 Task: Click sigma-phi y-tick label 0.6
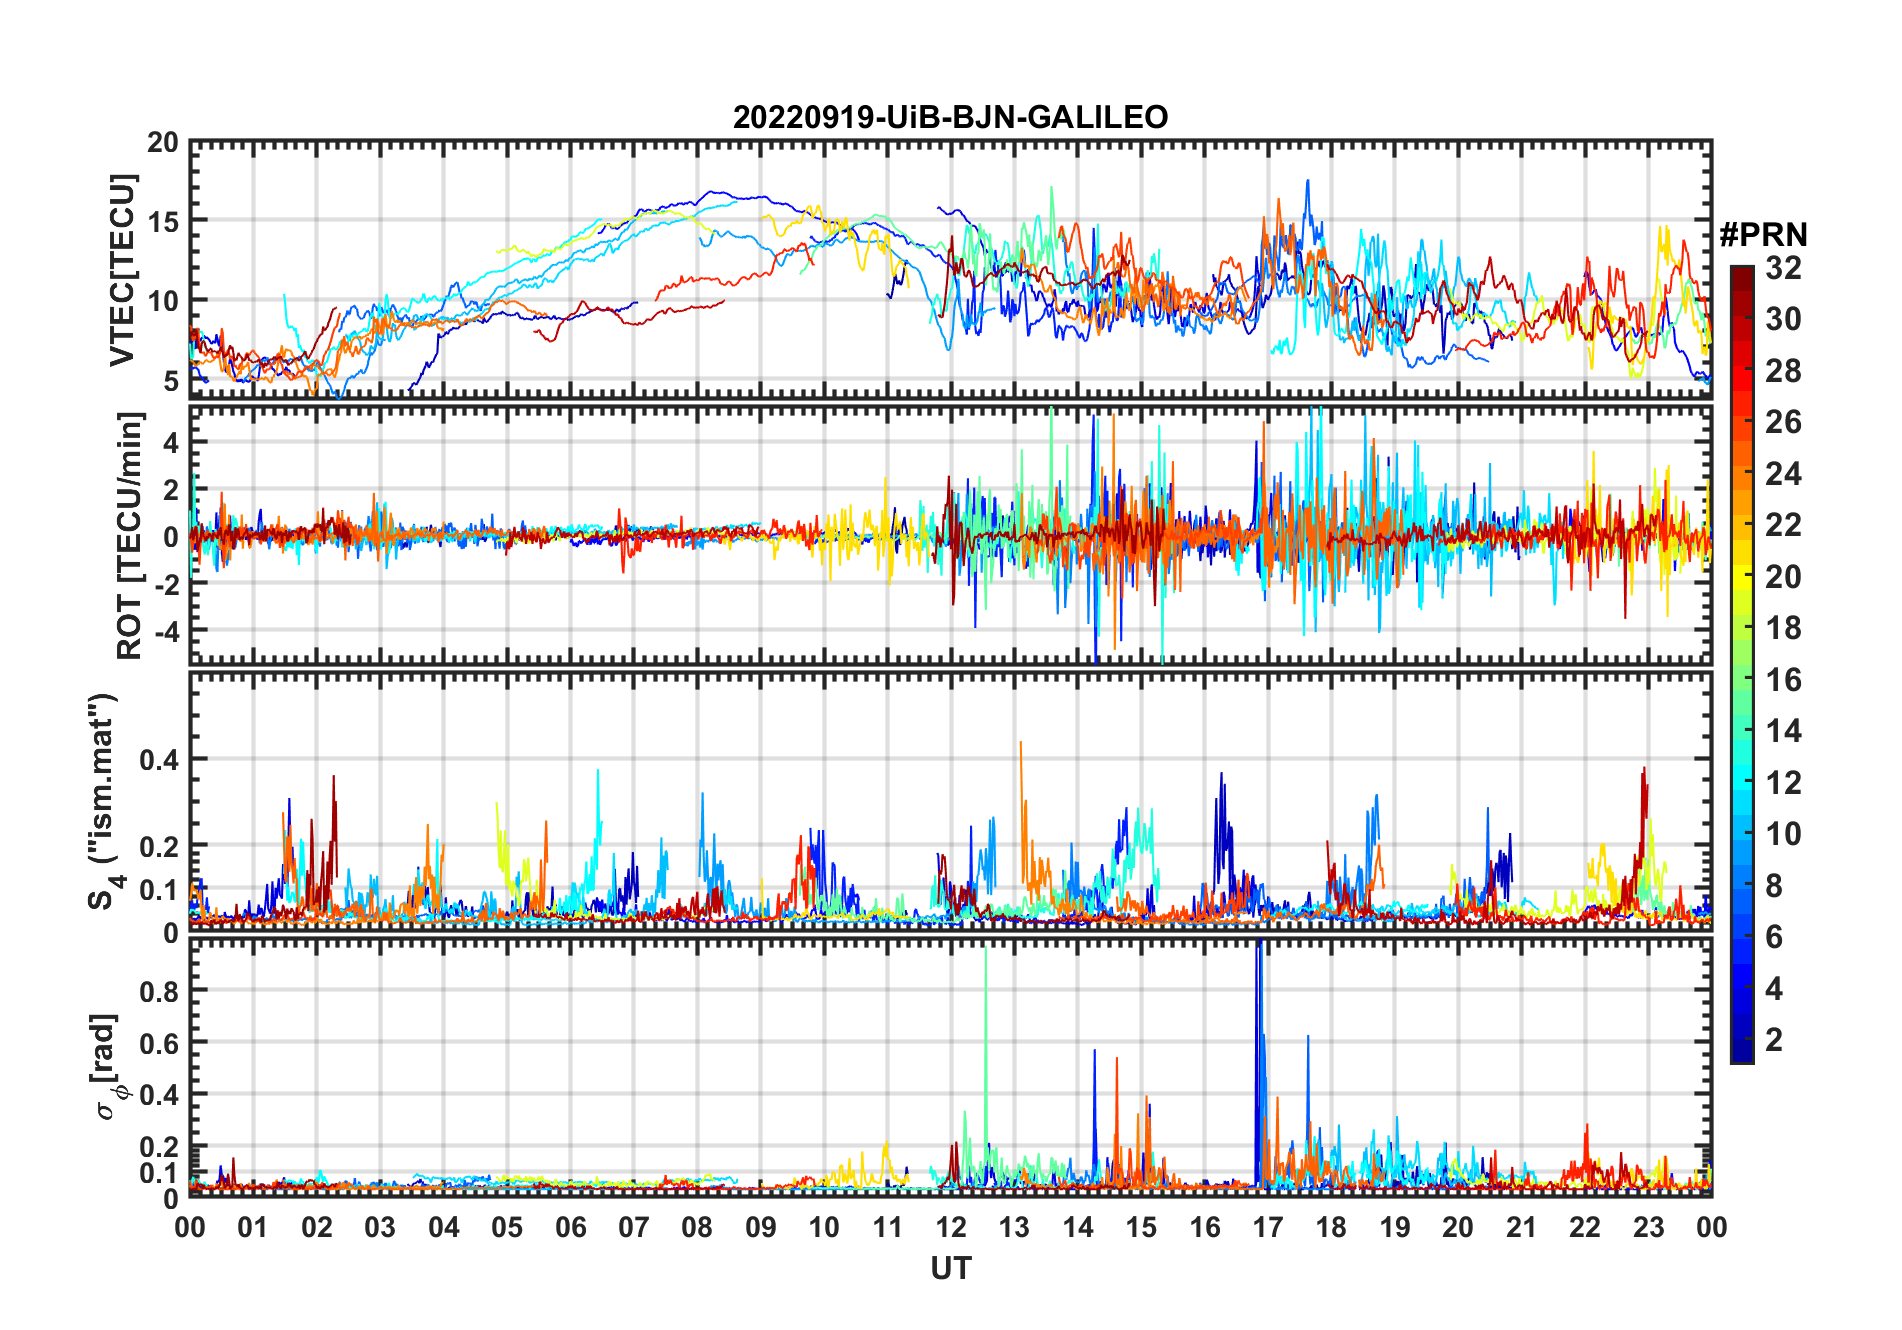point(159,1043)
